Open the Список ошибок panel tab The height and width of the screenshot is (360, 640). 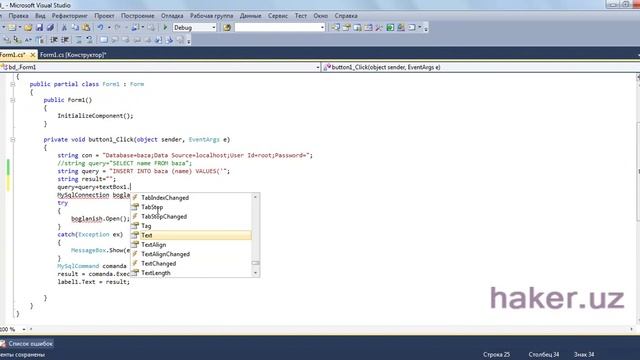point(27,344)
